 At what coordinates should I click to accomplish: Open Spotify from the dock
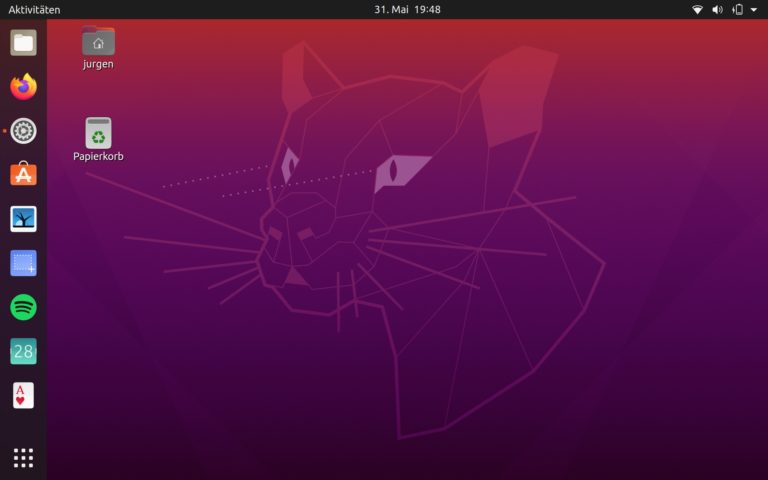coord(23,307)
